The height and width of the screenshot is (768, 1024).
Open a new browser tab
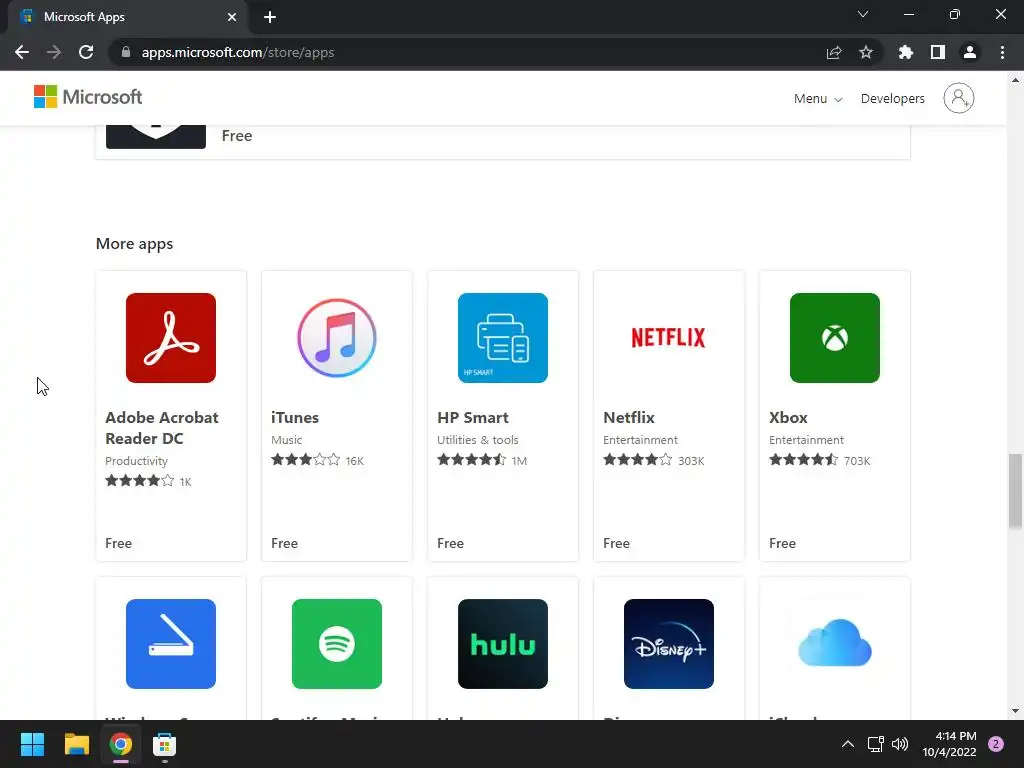coord(270,17)
